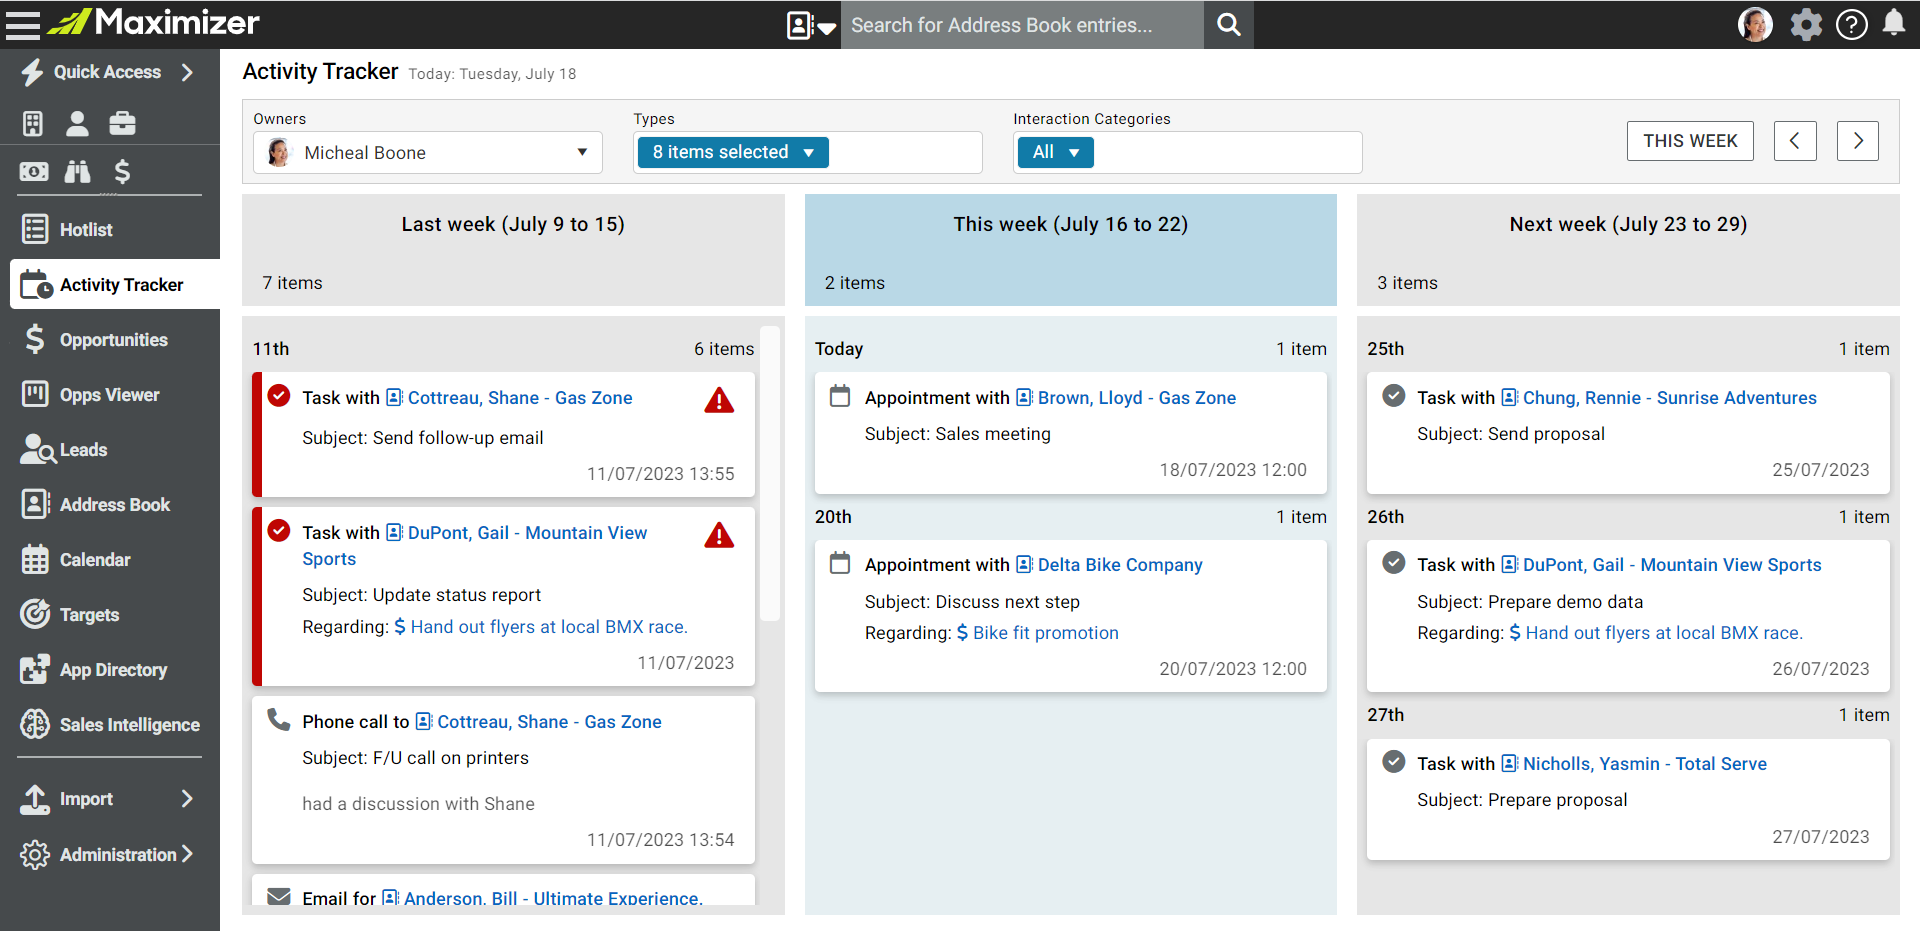
Task: Toggle completion of 'Update status report' task
Action: click(279, 530)
